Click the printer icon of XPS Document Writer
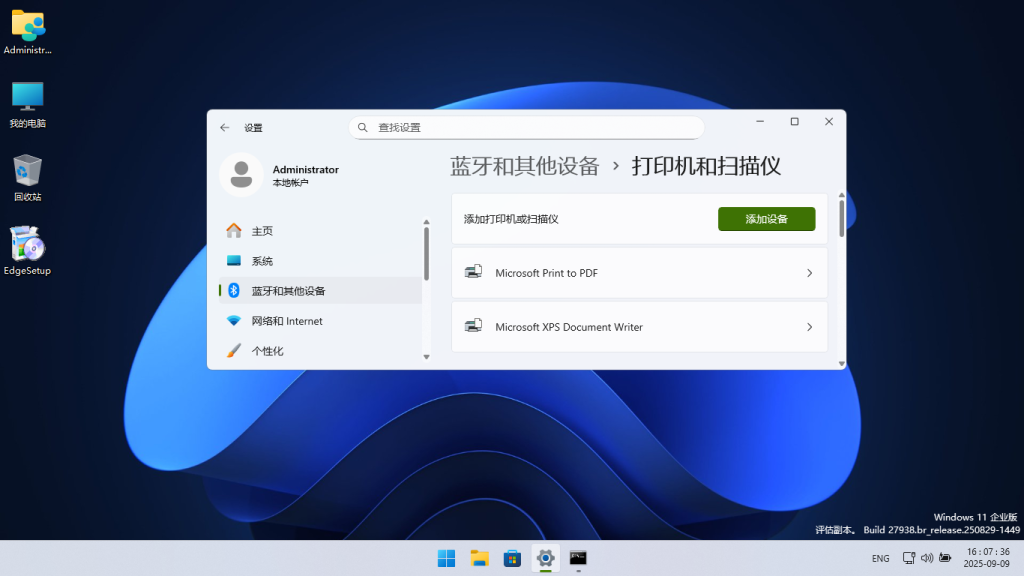This screenshot has height=576, width=1024. click(x=473, y=326)
